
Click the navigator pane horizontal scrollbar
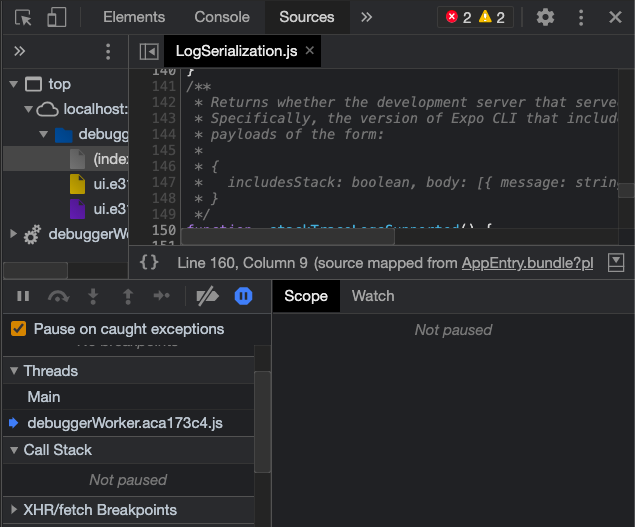click(35, 271)
